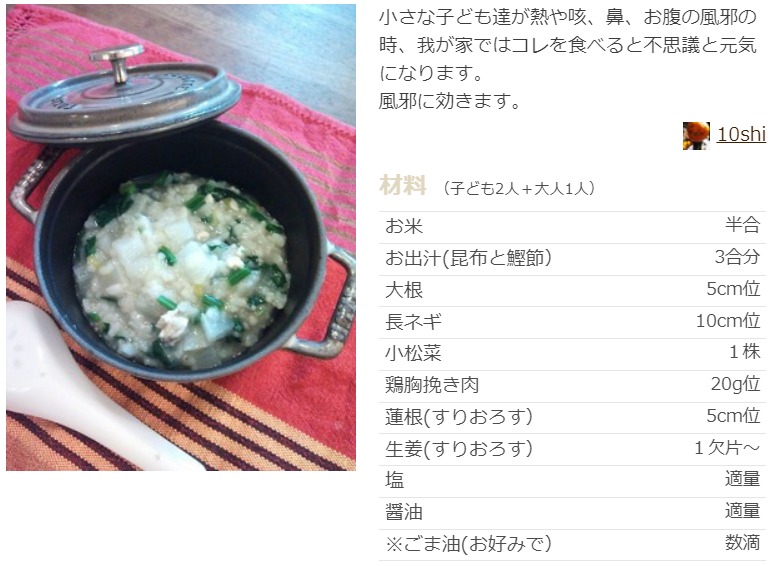The width and height of the screenshot is (770, 566).
Task: Select the 塩 ingredient row
Action: point(572,481)
